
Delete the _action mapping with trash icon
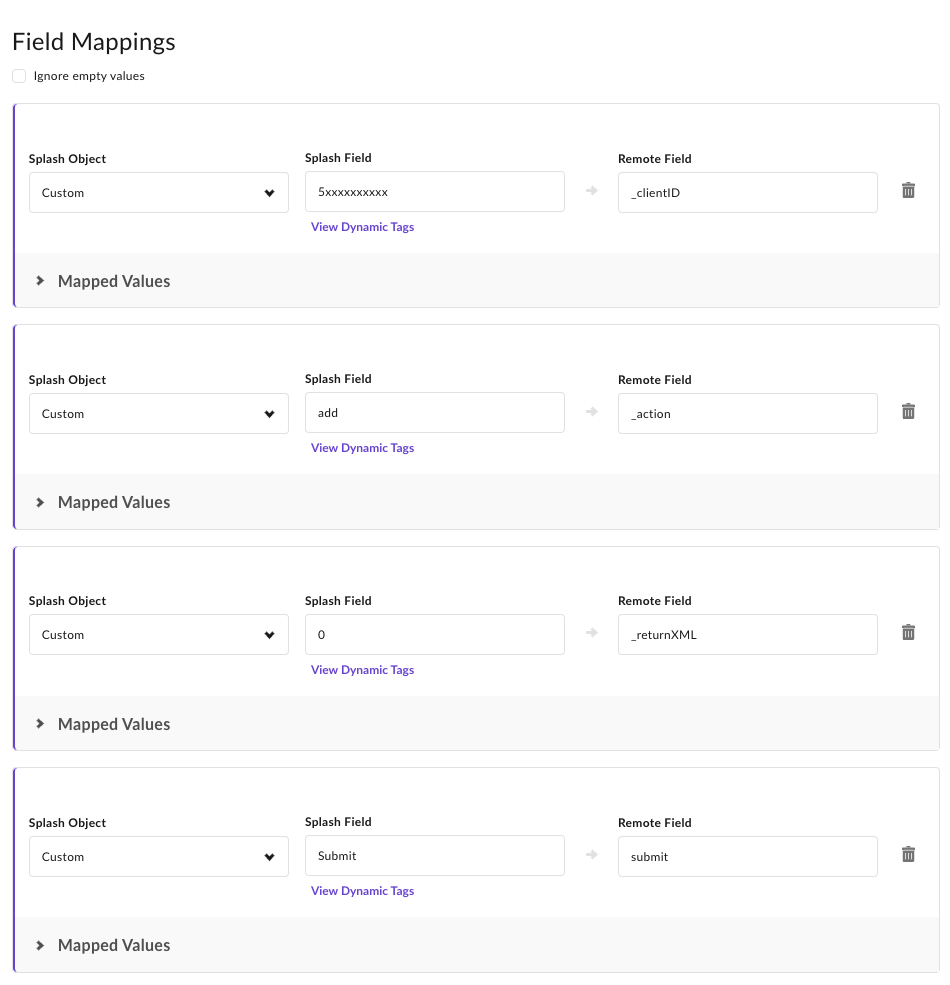coord(908,411)
